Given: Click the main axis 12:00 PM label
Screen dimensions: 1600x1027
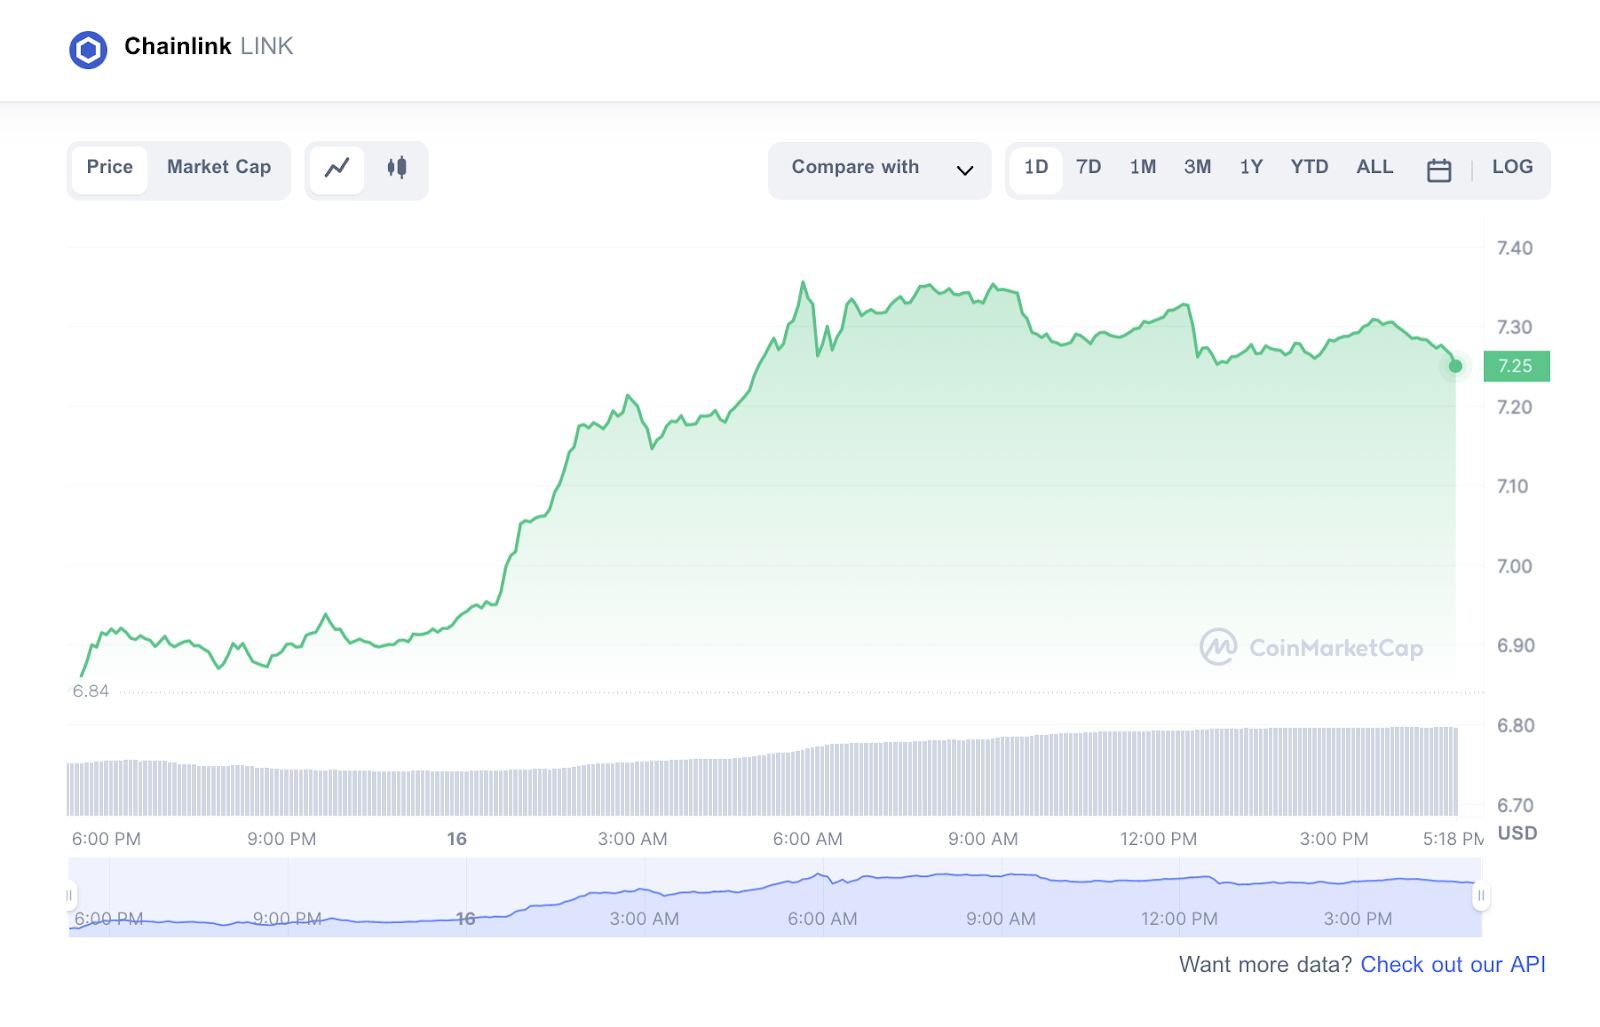Looking at the screenshot, I should pos(1159,839).
